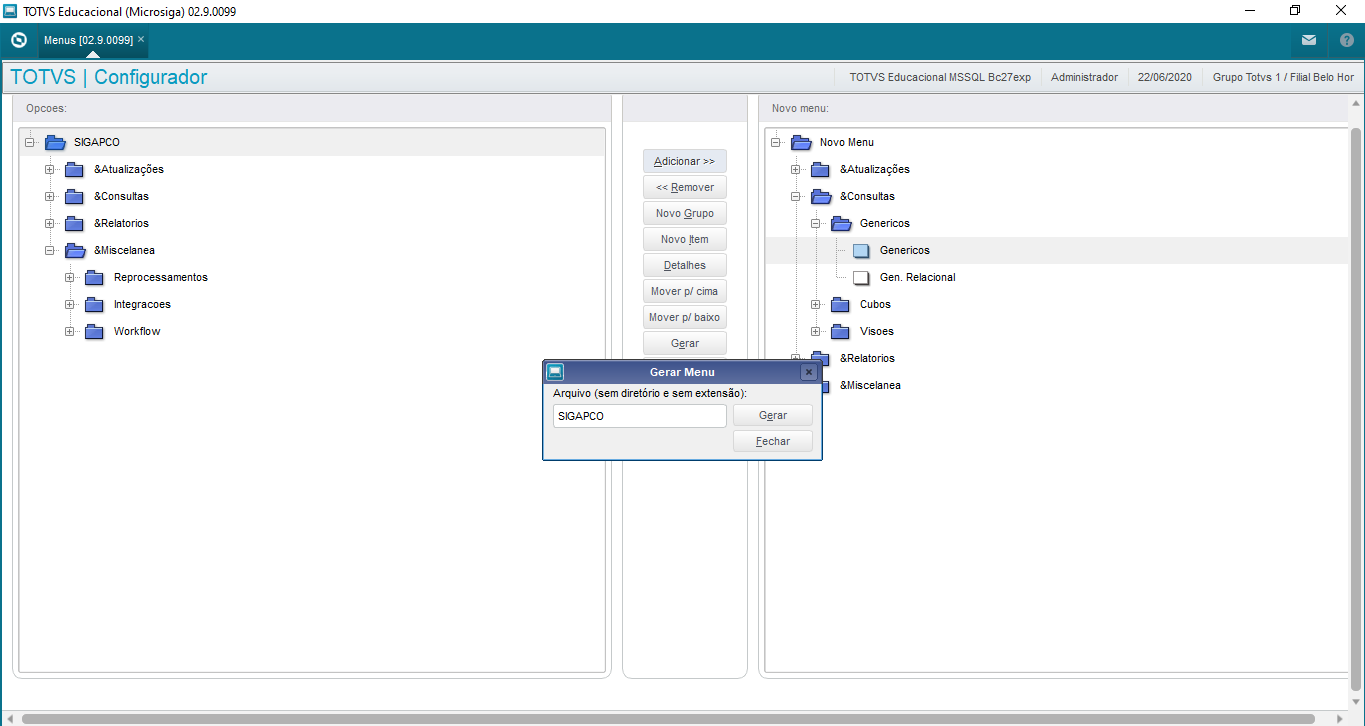Click the Integracoes folder icon
The image size is (1365, 726).
[x=95, y=304]
